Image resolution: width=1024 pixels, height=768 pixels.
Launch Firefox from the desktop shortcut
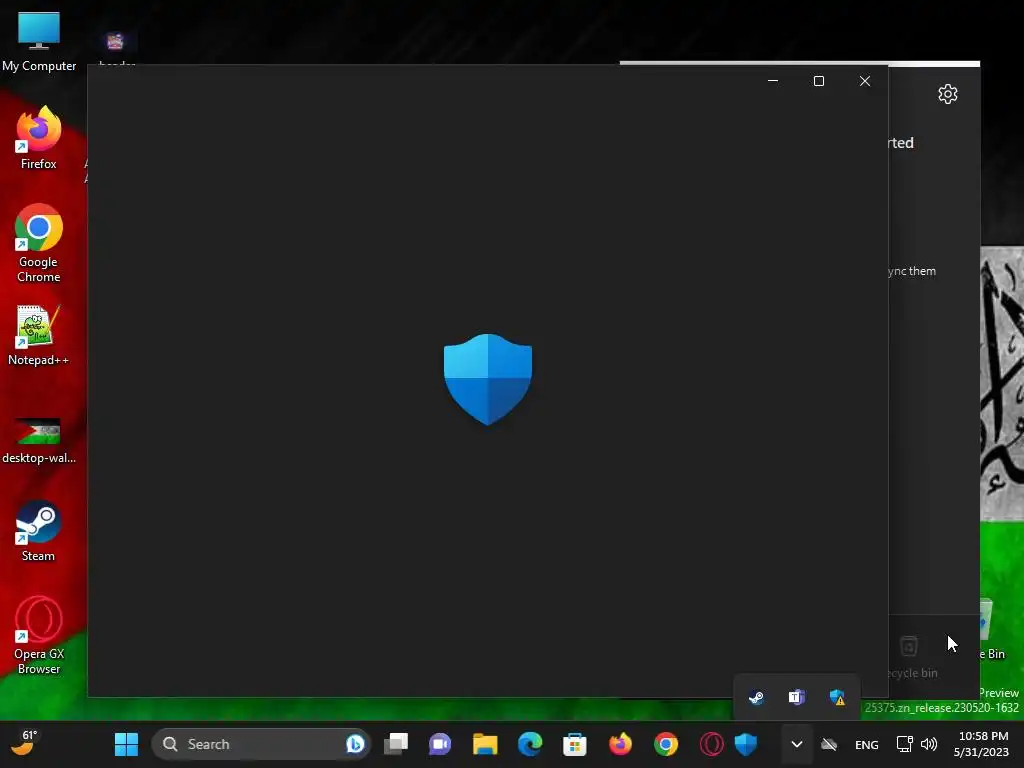click(39, 138)
